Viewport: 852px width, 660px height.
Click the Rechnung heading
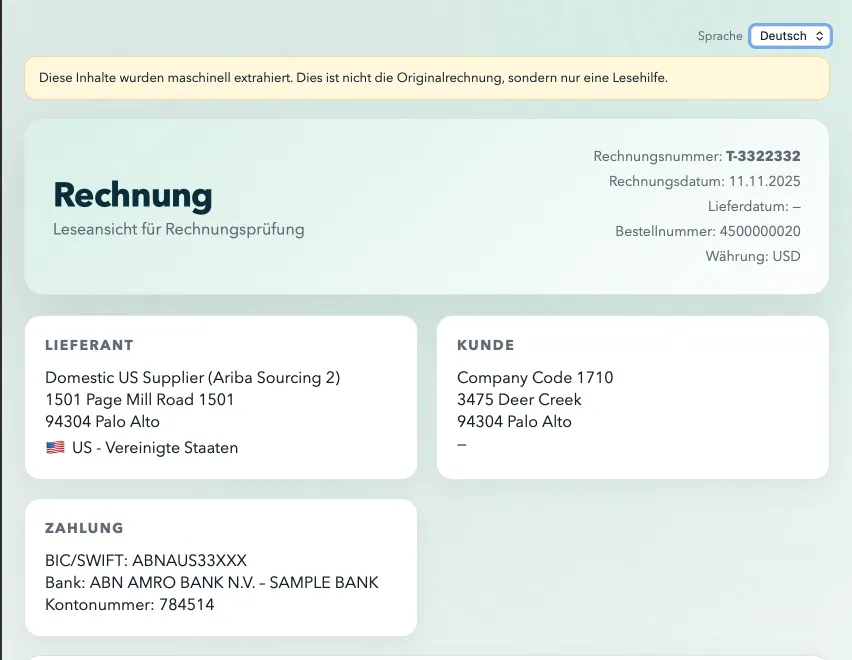coord(133,196)
